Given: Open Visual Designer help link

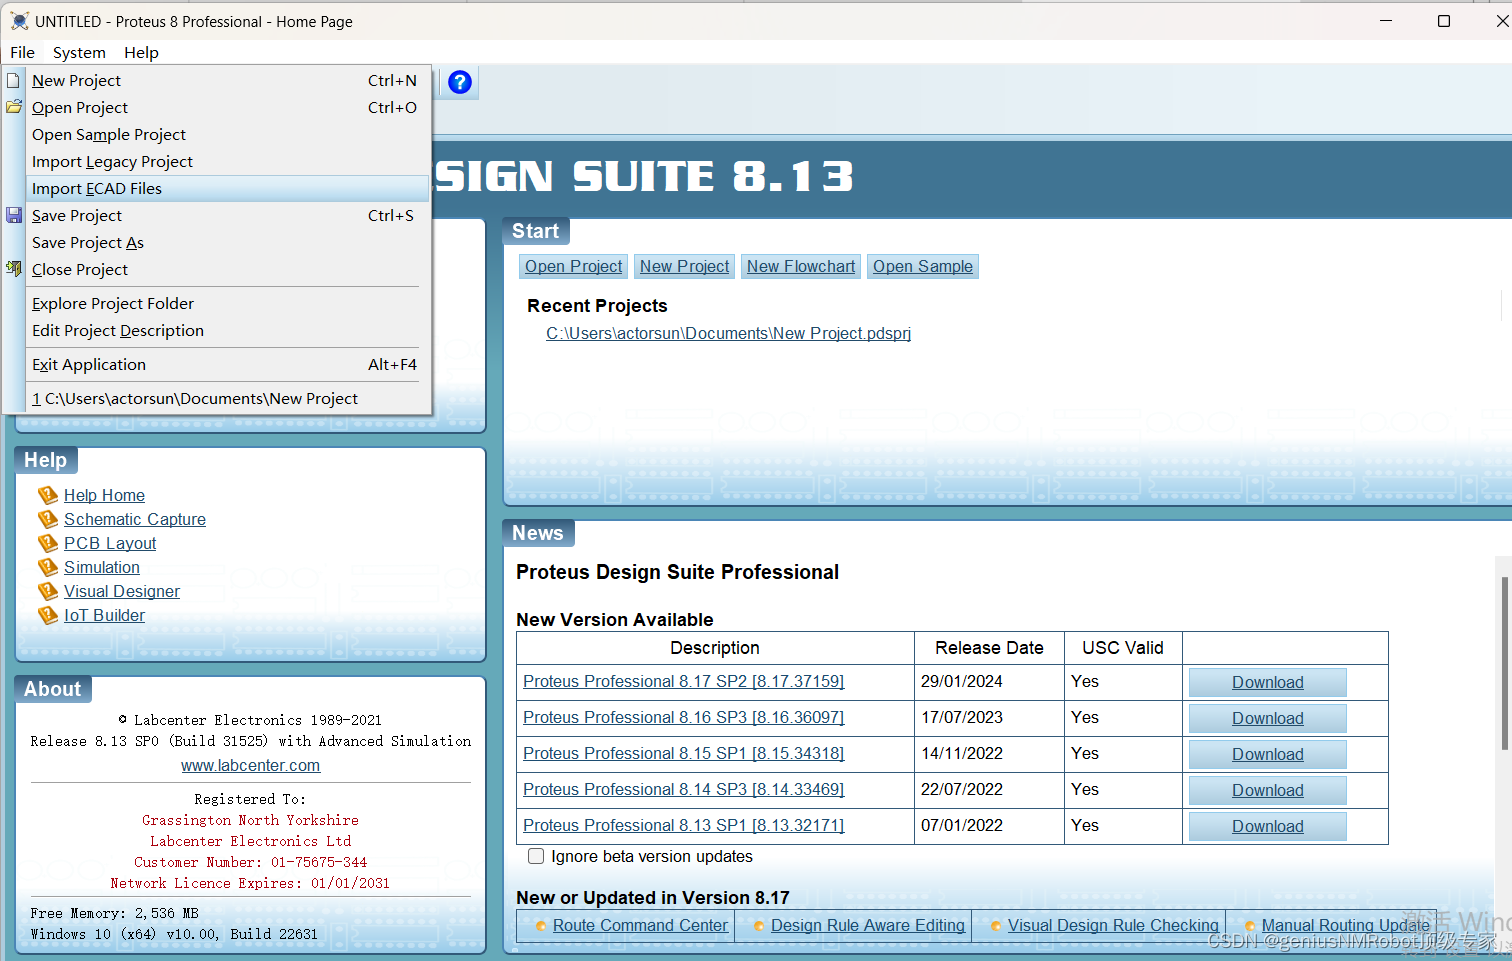Looking at the screenshot, I should 122,591.
